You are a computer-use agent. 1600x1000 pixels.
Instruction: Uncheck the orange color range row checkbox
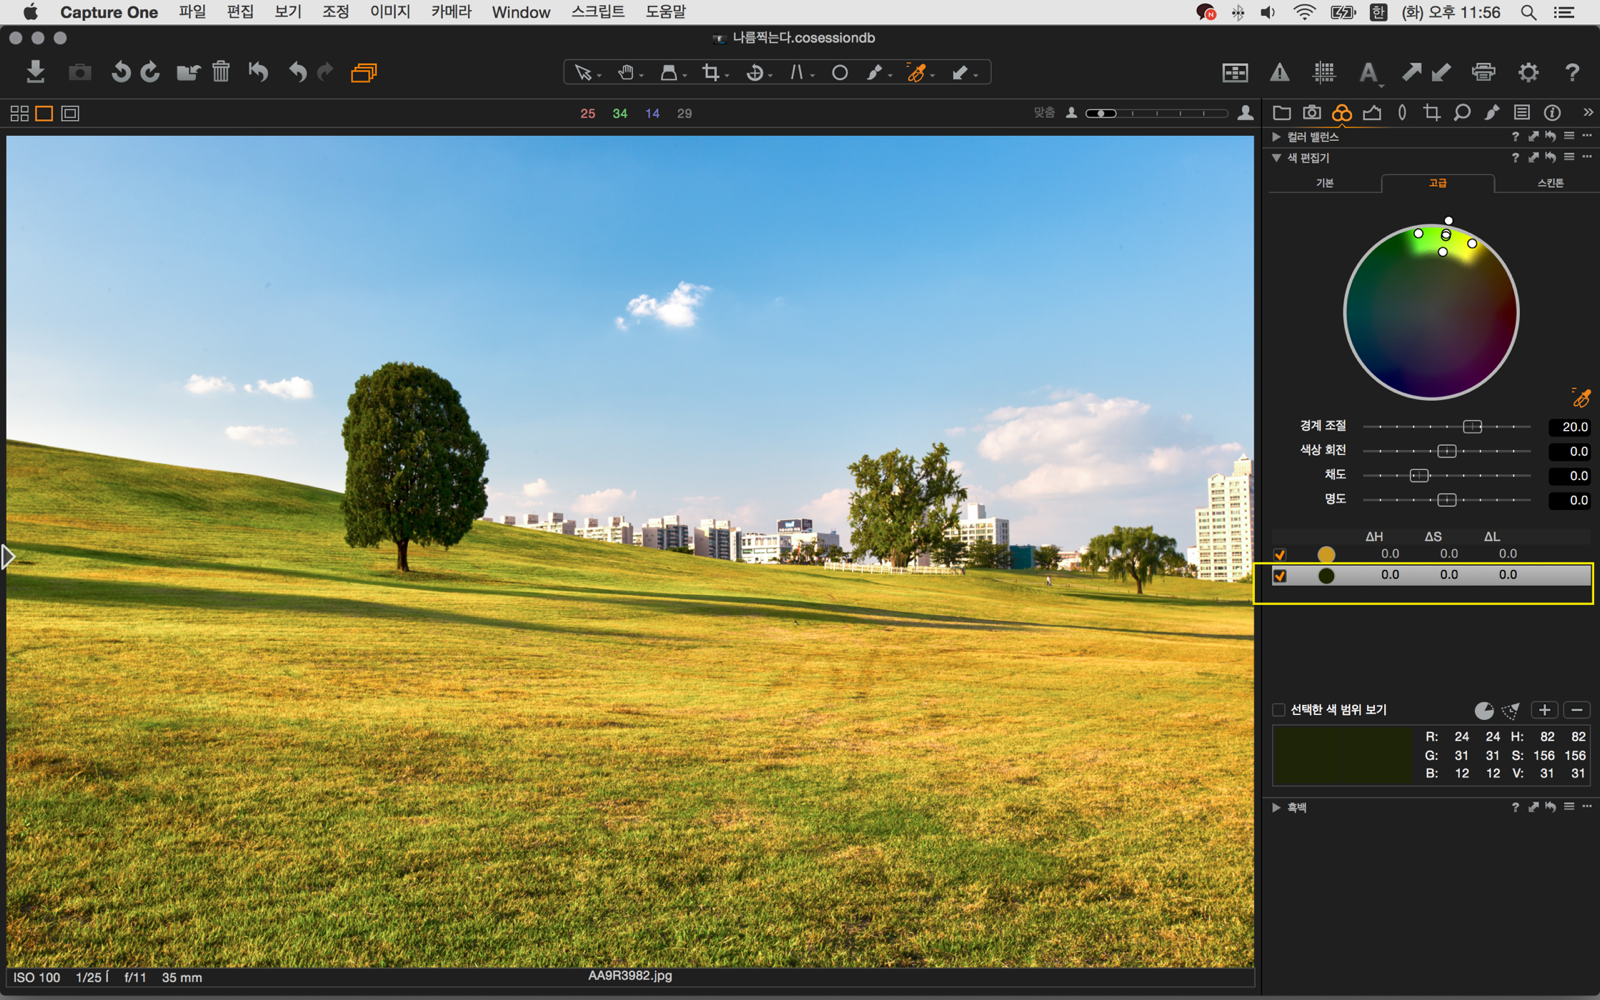click(x=1280, y=554)
